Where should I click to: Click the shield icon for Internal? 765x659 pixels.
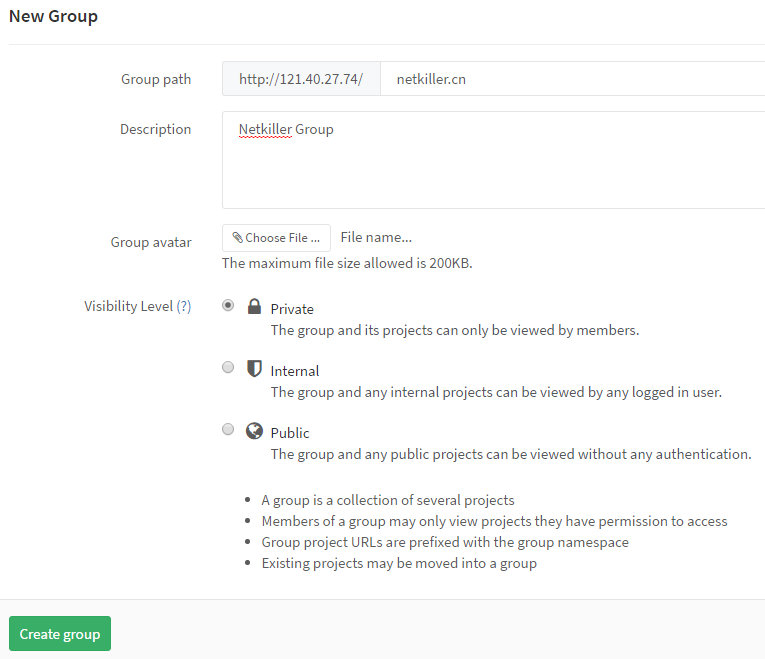tap(254, 369)
